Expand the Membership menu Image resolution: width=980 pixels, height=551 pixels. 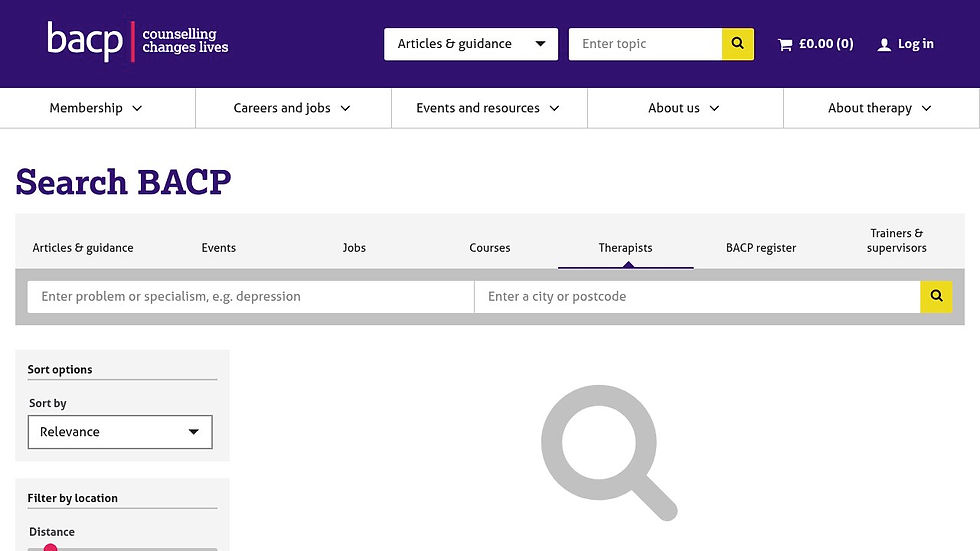(x=98, y=108)
